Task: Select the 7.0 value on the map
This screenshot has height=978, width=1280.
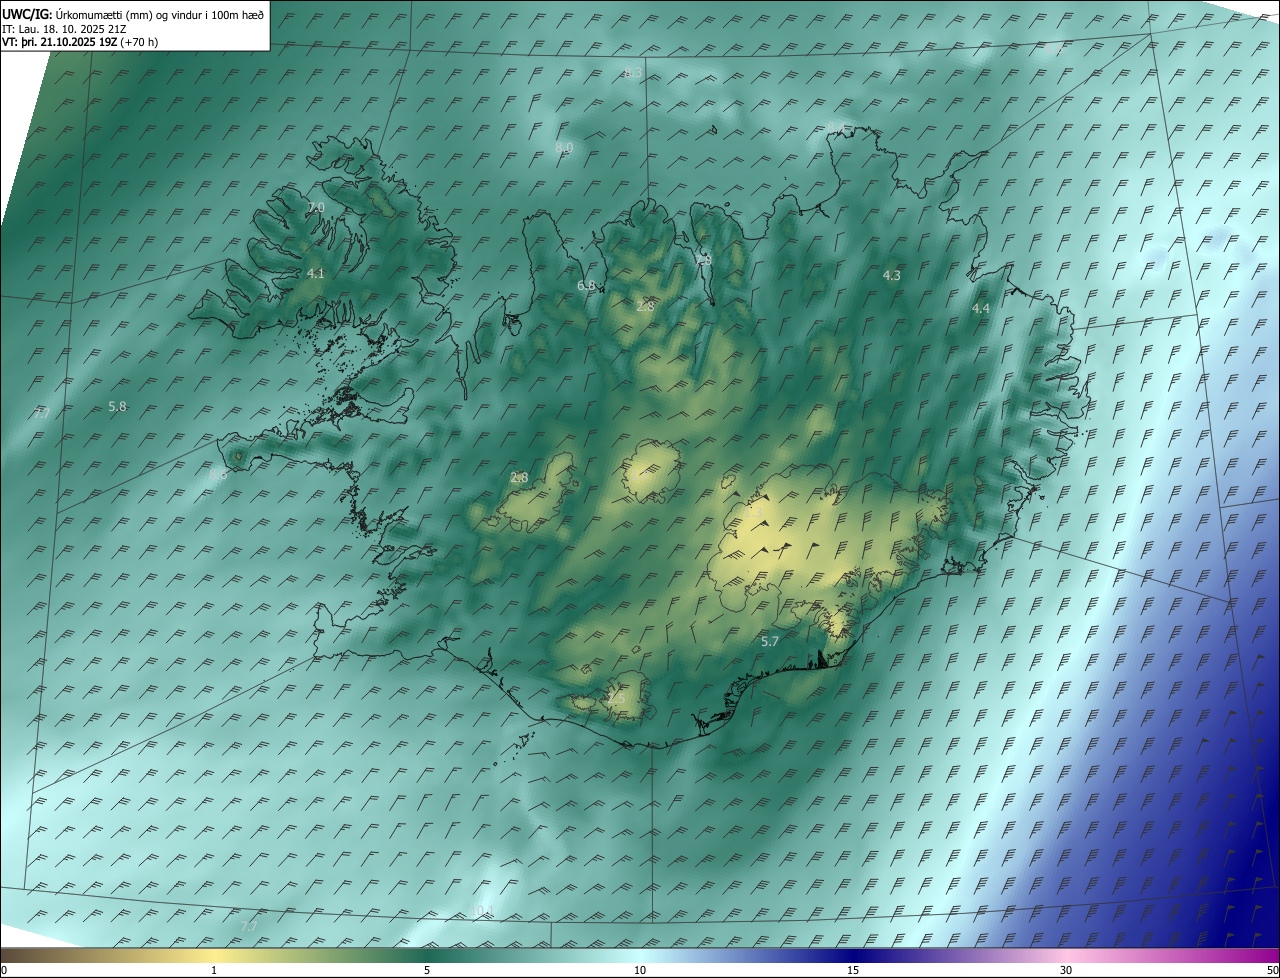Action: [316, 207]
